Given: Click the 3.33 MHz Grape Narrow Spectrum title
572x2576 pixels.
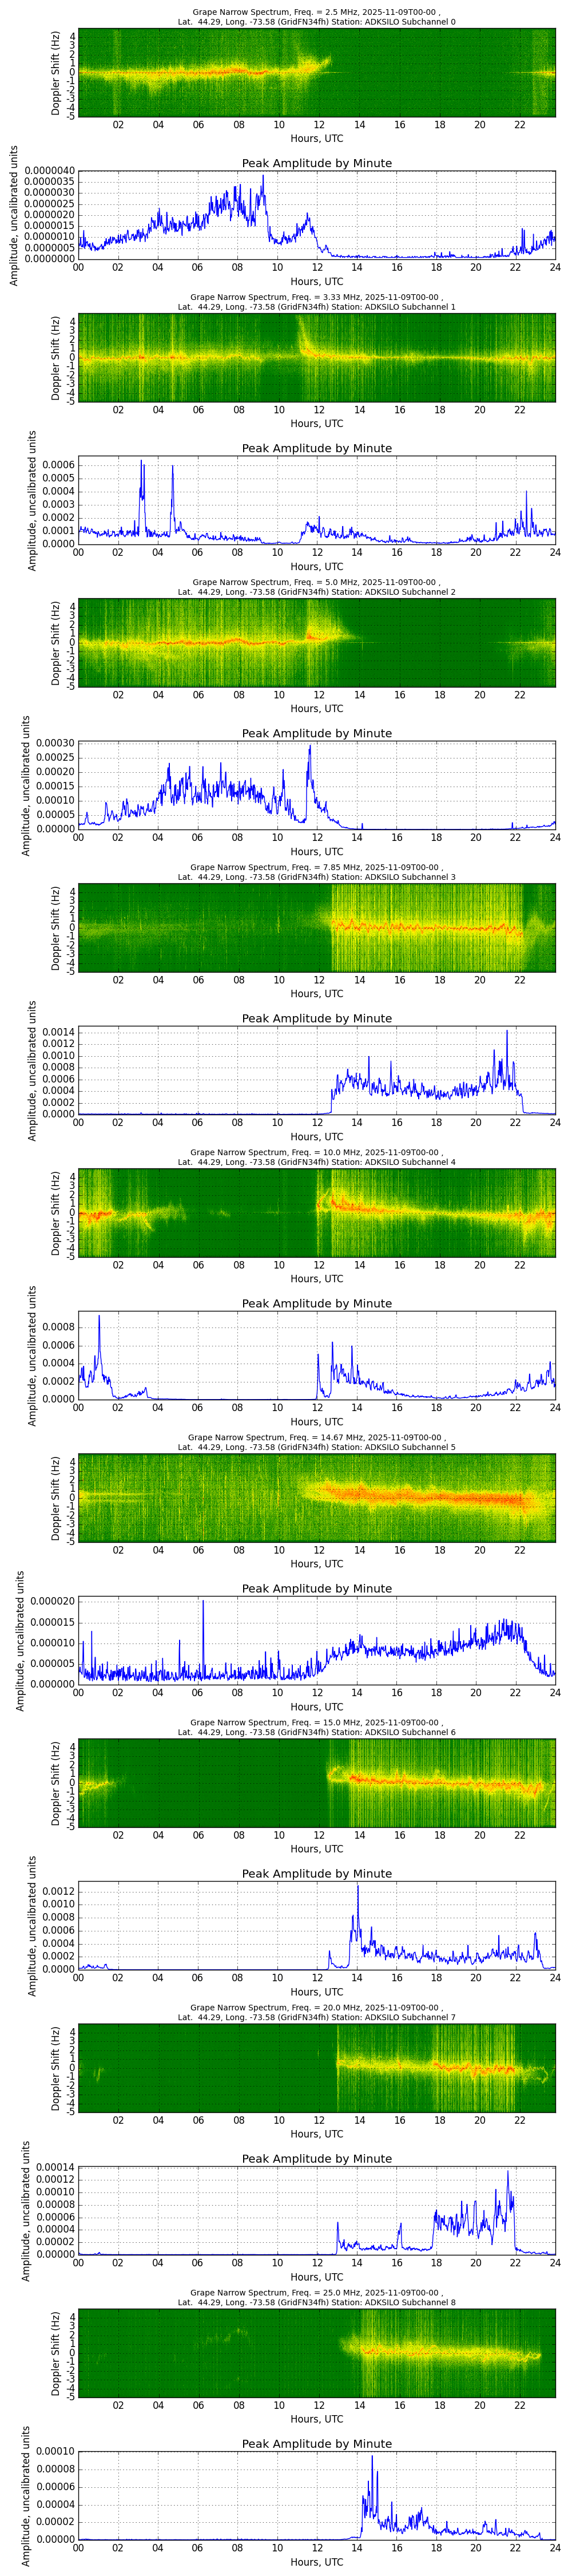Looking at the screenshot, I should (x=316, y=302).
